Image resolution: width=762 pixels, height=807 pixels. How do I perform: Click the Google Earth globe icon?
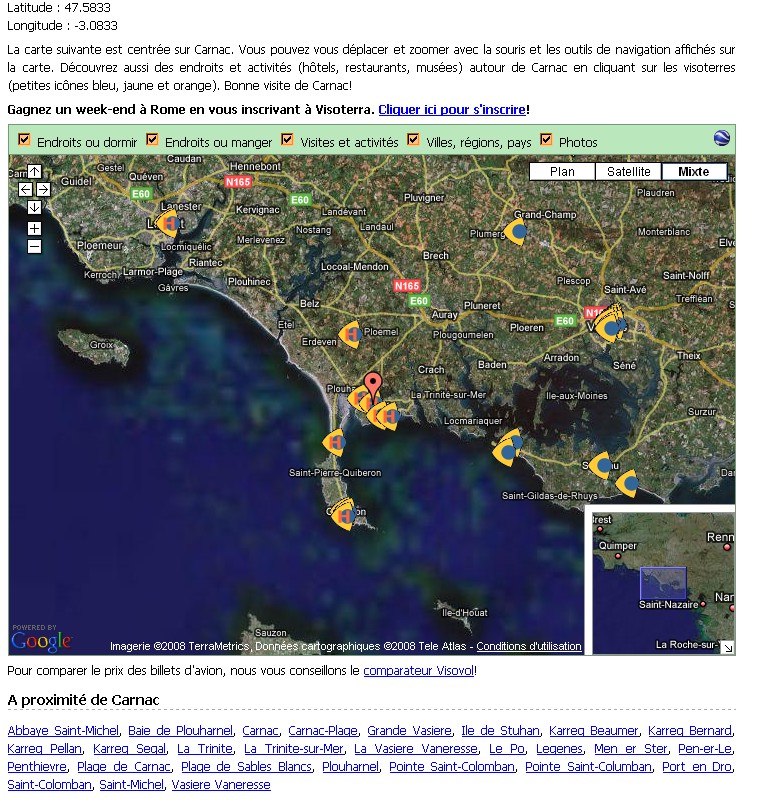pos(722,138)
